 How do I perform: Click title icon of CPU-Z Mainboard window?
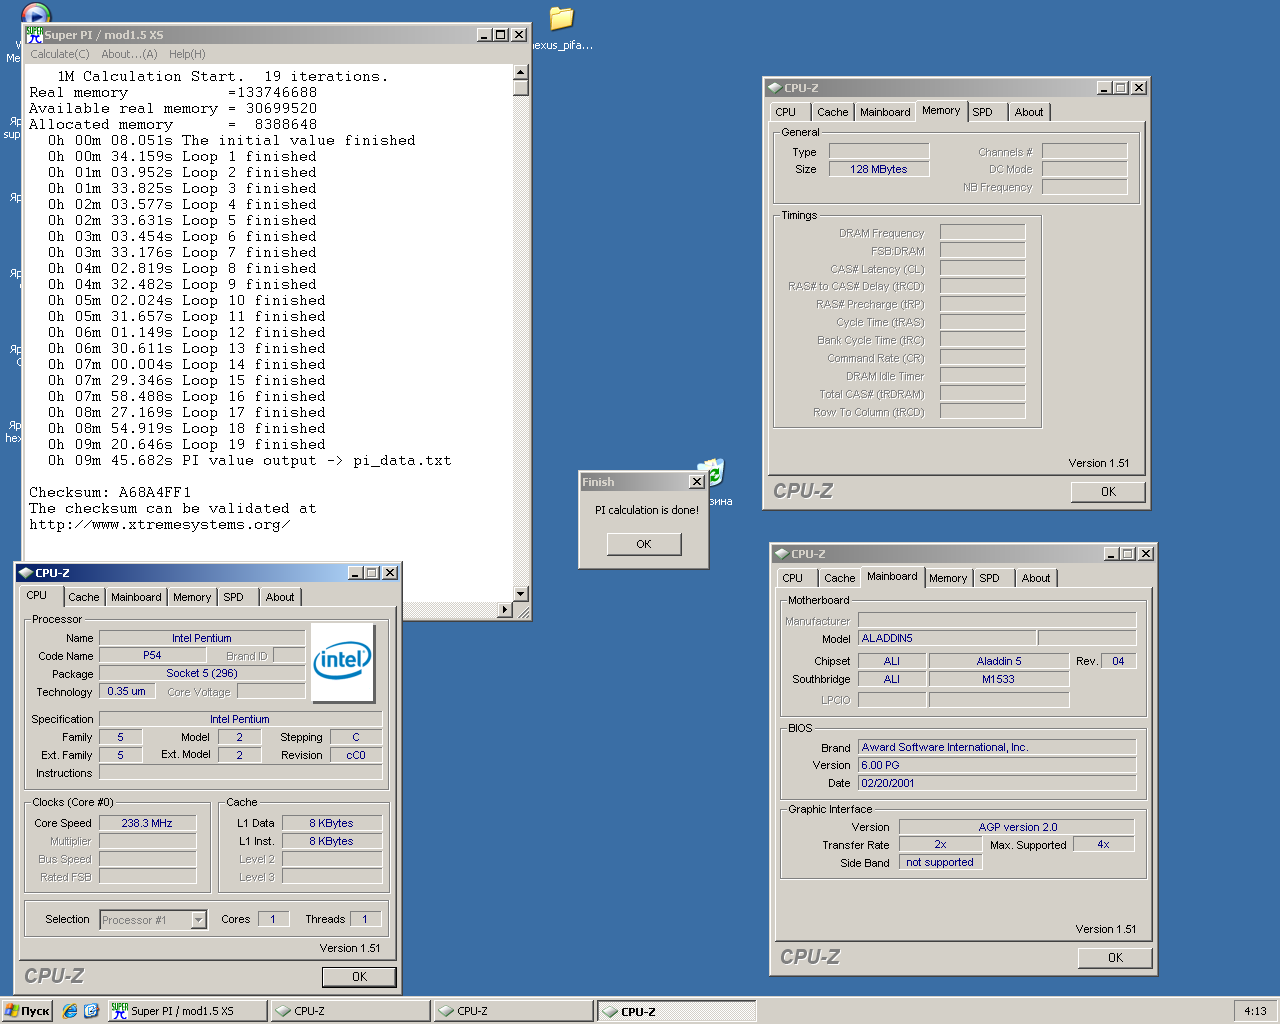(x=781, y=554)
